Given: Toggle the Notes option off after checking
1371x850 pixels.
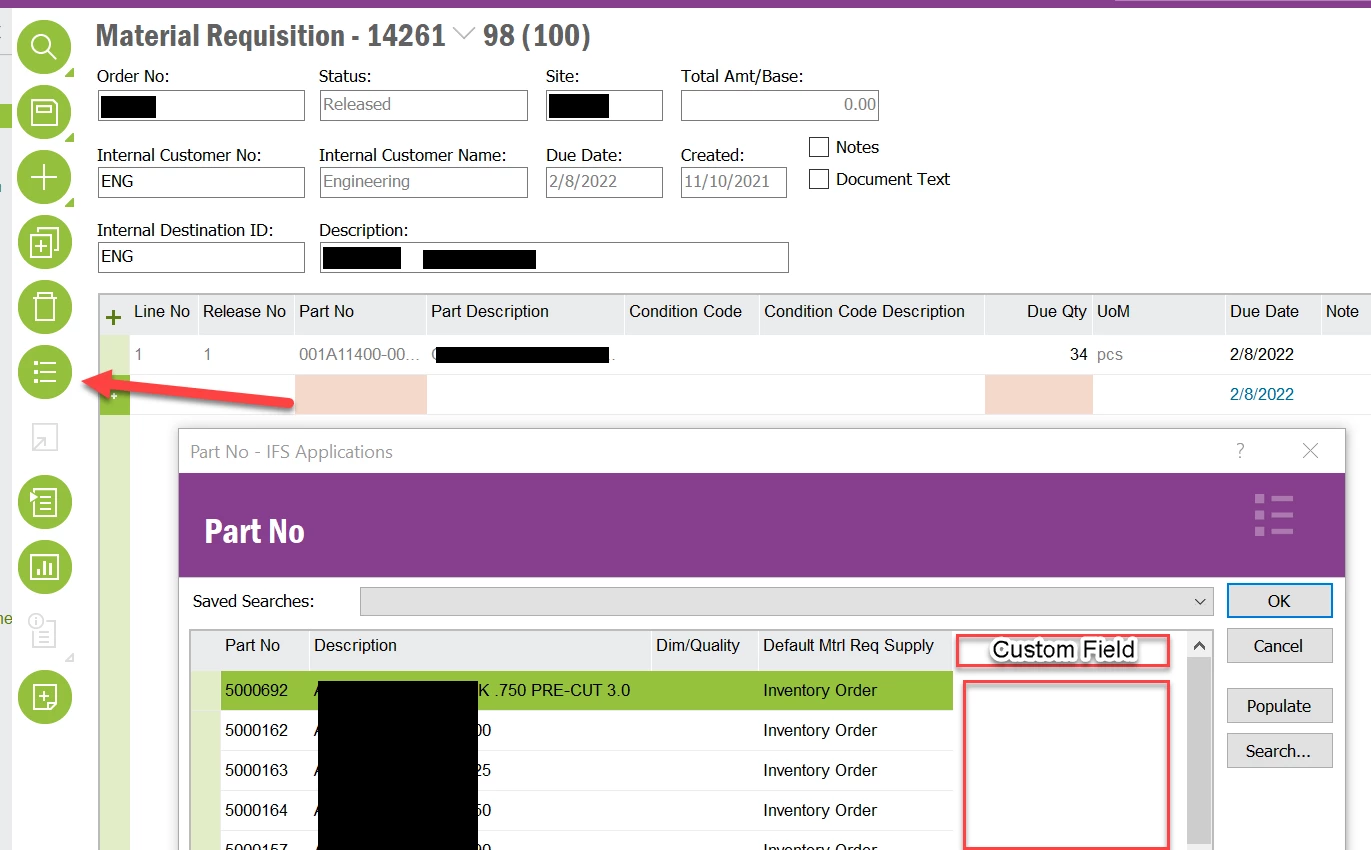Looking at the screenshot, I should 817,147.
